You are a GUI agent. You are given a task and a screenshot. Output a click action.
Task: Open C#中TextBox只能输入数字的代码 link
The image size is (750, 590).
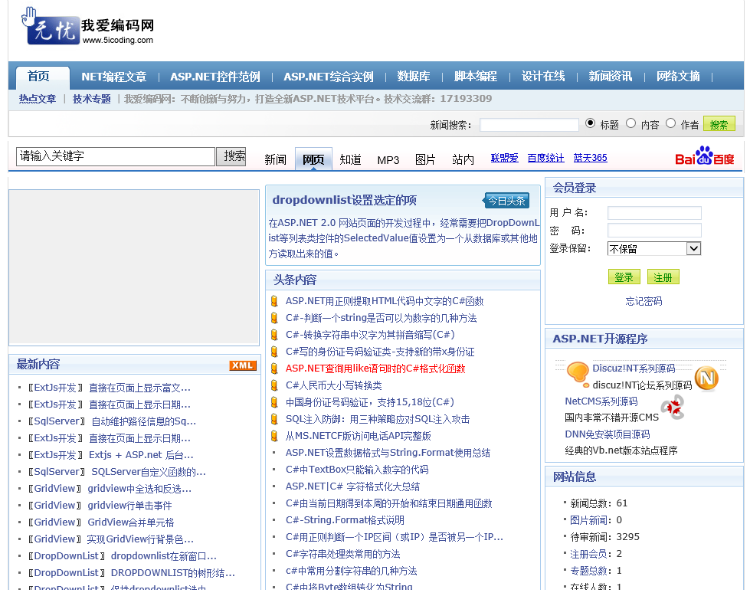click(x=357, y=469)
